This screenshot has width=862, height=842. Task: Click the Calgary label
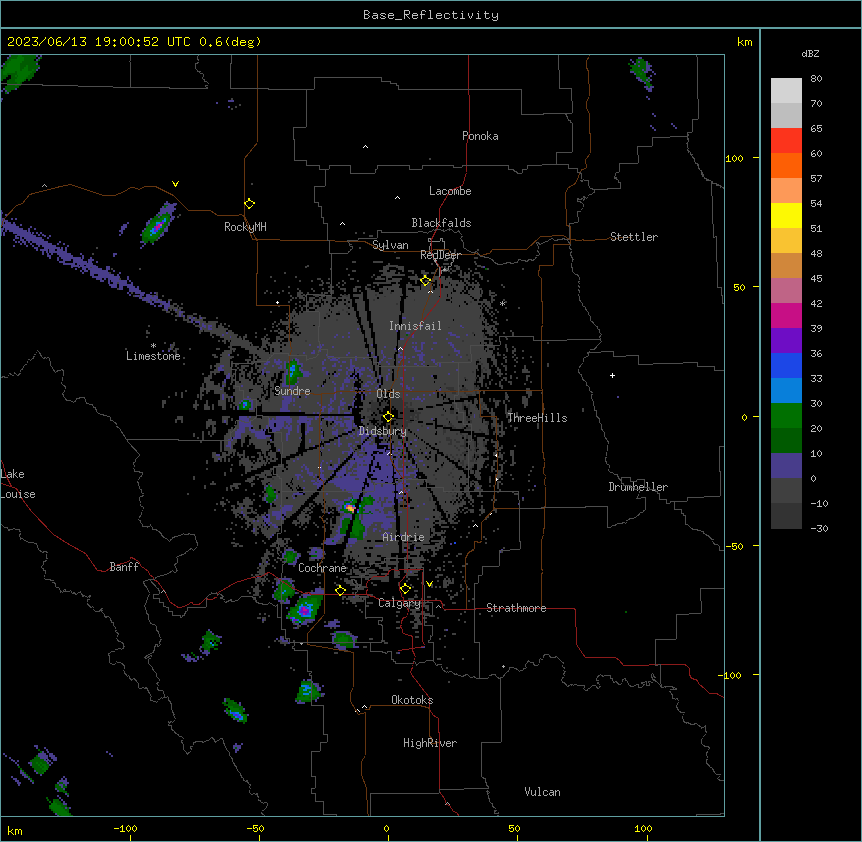coord(399,603)
